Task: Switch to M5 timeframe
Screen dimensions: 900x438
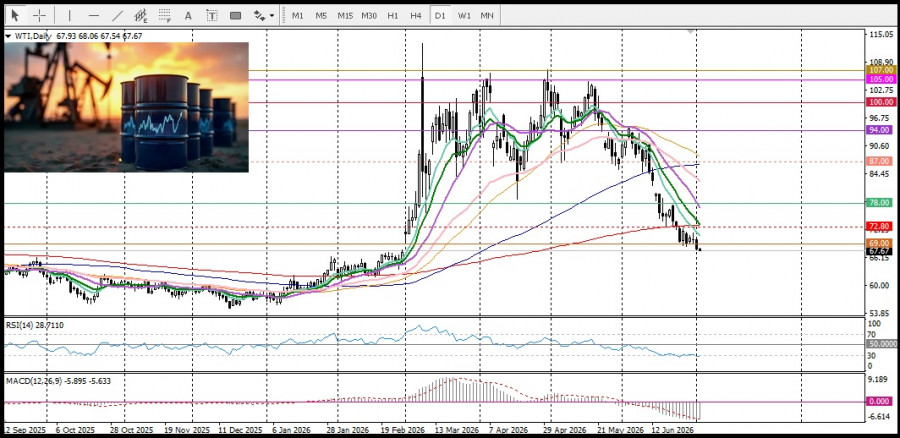Action: click(x=321, y=15)
